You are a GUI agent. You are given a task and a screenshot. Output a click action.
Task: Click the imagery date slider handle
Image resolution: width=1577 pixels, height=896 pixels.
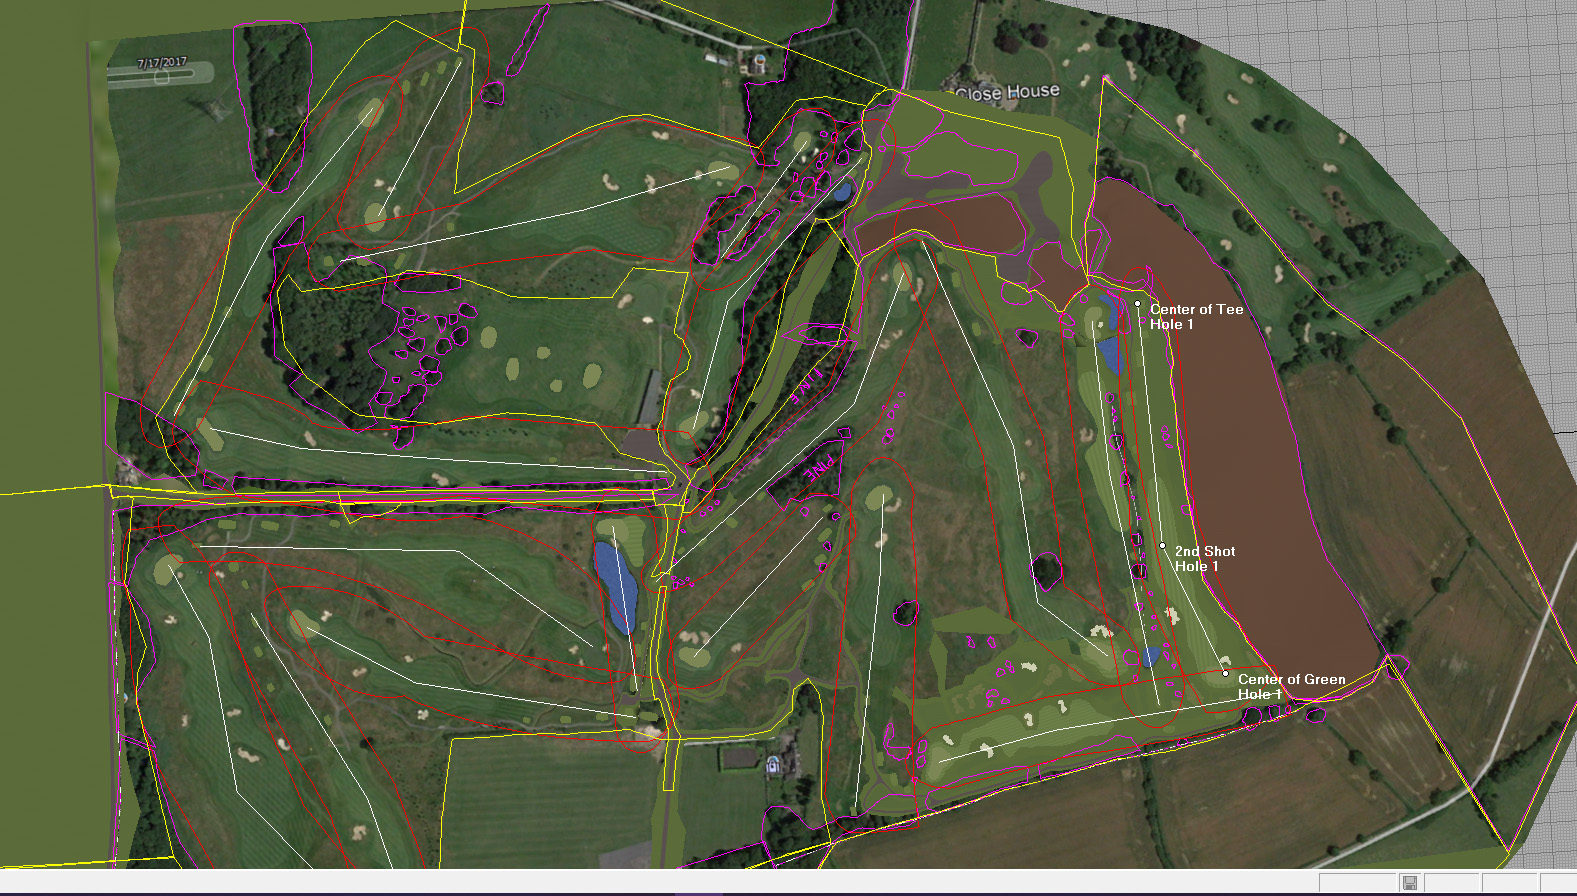coord(161,77)
